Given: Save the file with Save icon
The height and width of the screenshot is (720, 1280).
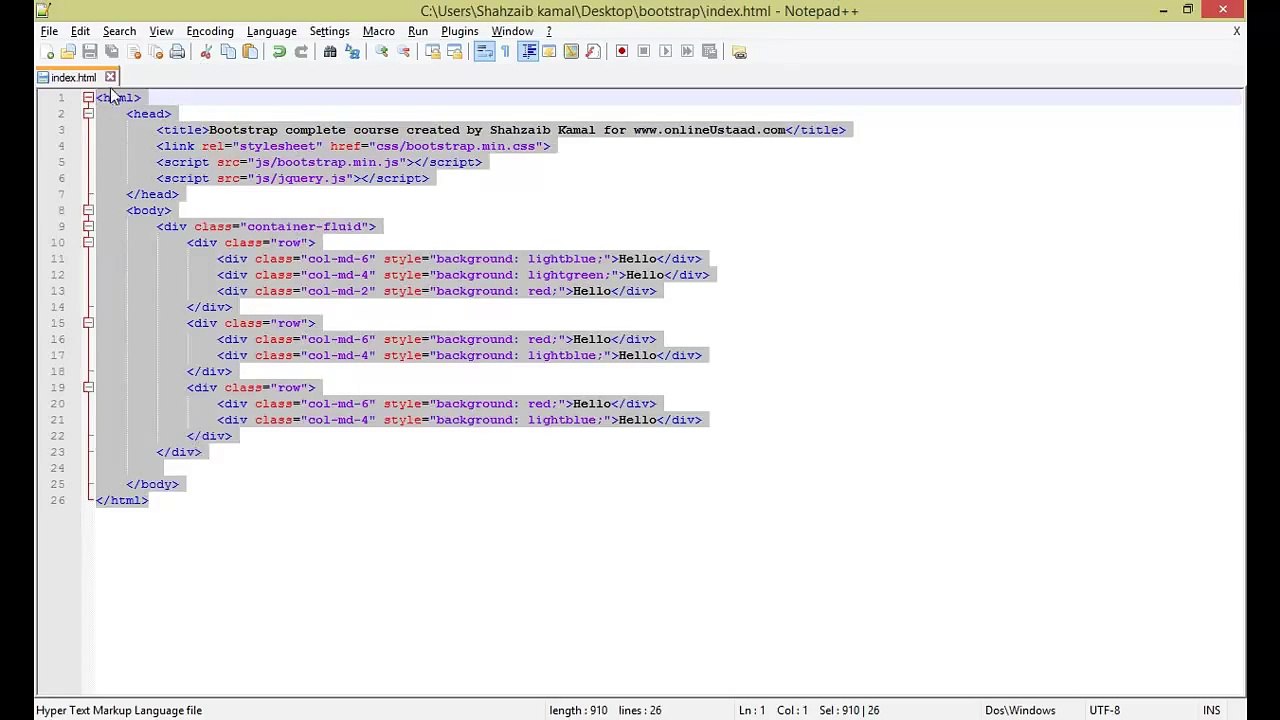Looking at the screenshot, I should [x=90, y=52].
